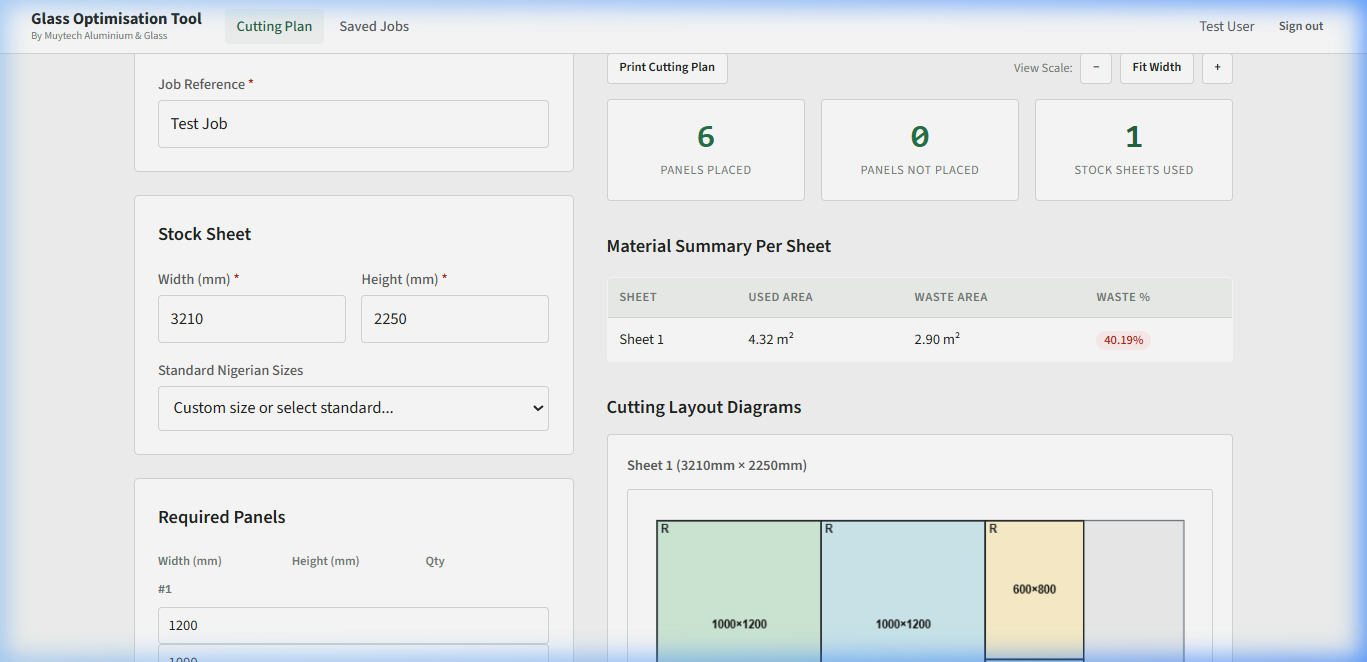This screenshot has width=1367, height=662.
Task: Click the stock sheet Height input 2250
Action: pos(455,319)
